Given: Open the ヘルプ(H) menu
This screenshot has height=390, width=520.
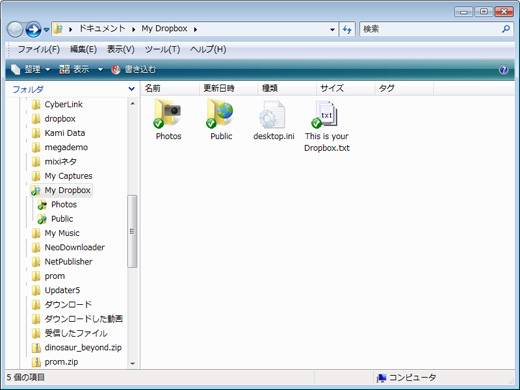Looking at the screenshot, I should coord(208,49).
